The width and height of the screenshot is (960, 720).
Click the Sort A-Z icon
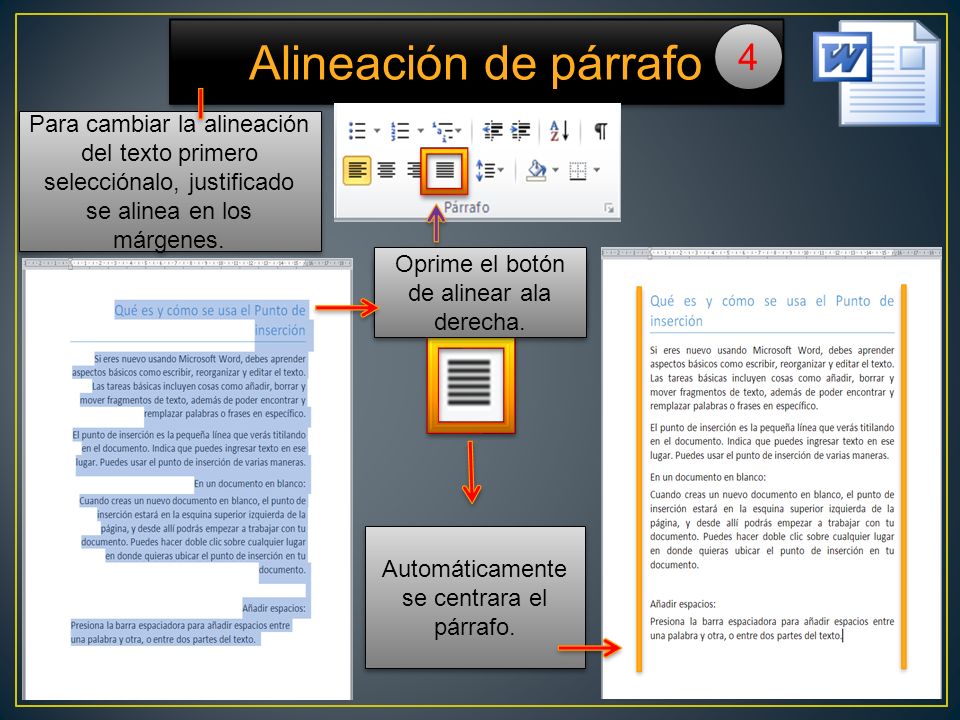[x=559, y=130]
